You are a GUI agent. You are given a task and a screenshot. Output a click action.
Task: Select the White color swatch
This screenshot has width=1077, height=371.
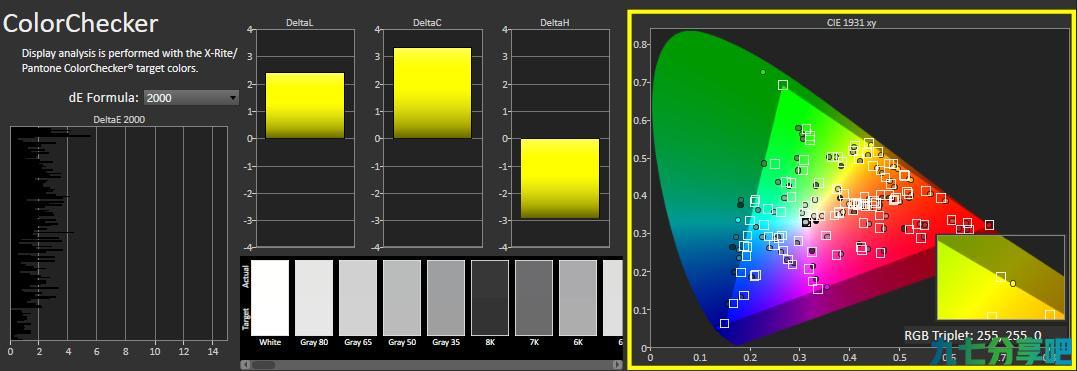tap(271, 297)
